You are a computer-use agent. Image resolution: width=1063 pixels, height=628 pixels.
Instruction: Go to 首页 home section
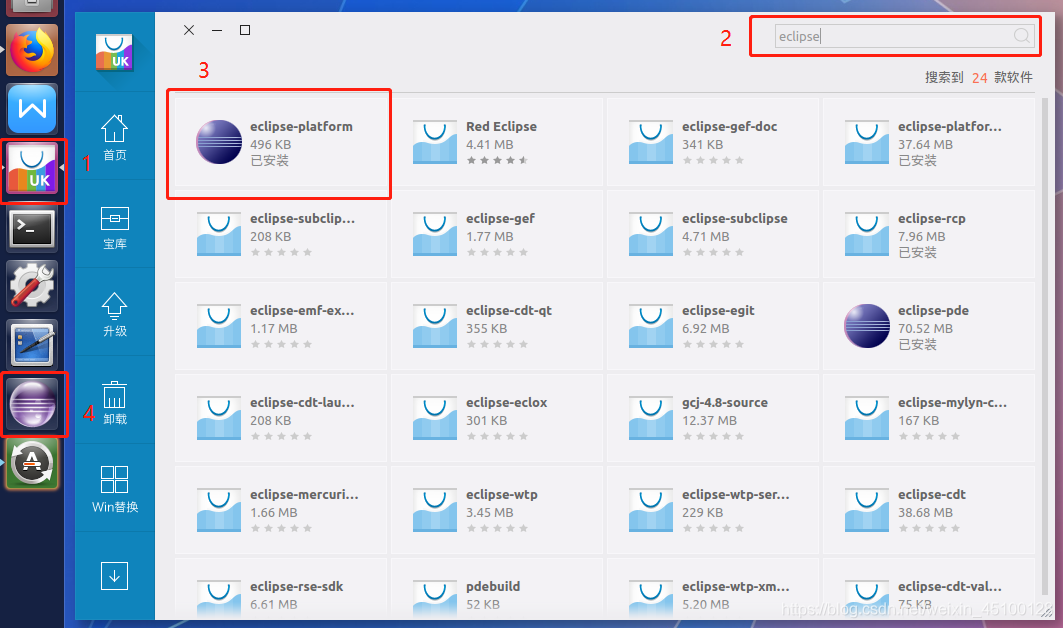coord(115,138)
